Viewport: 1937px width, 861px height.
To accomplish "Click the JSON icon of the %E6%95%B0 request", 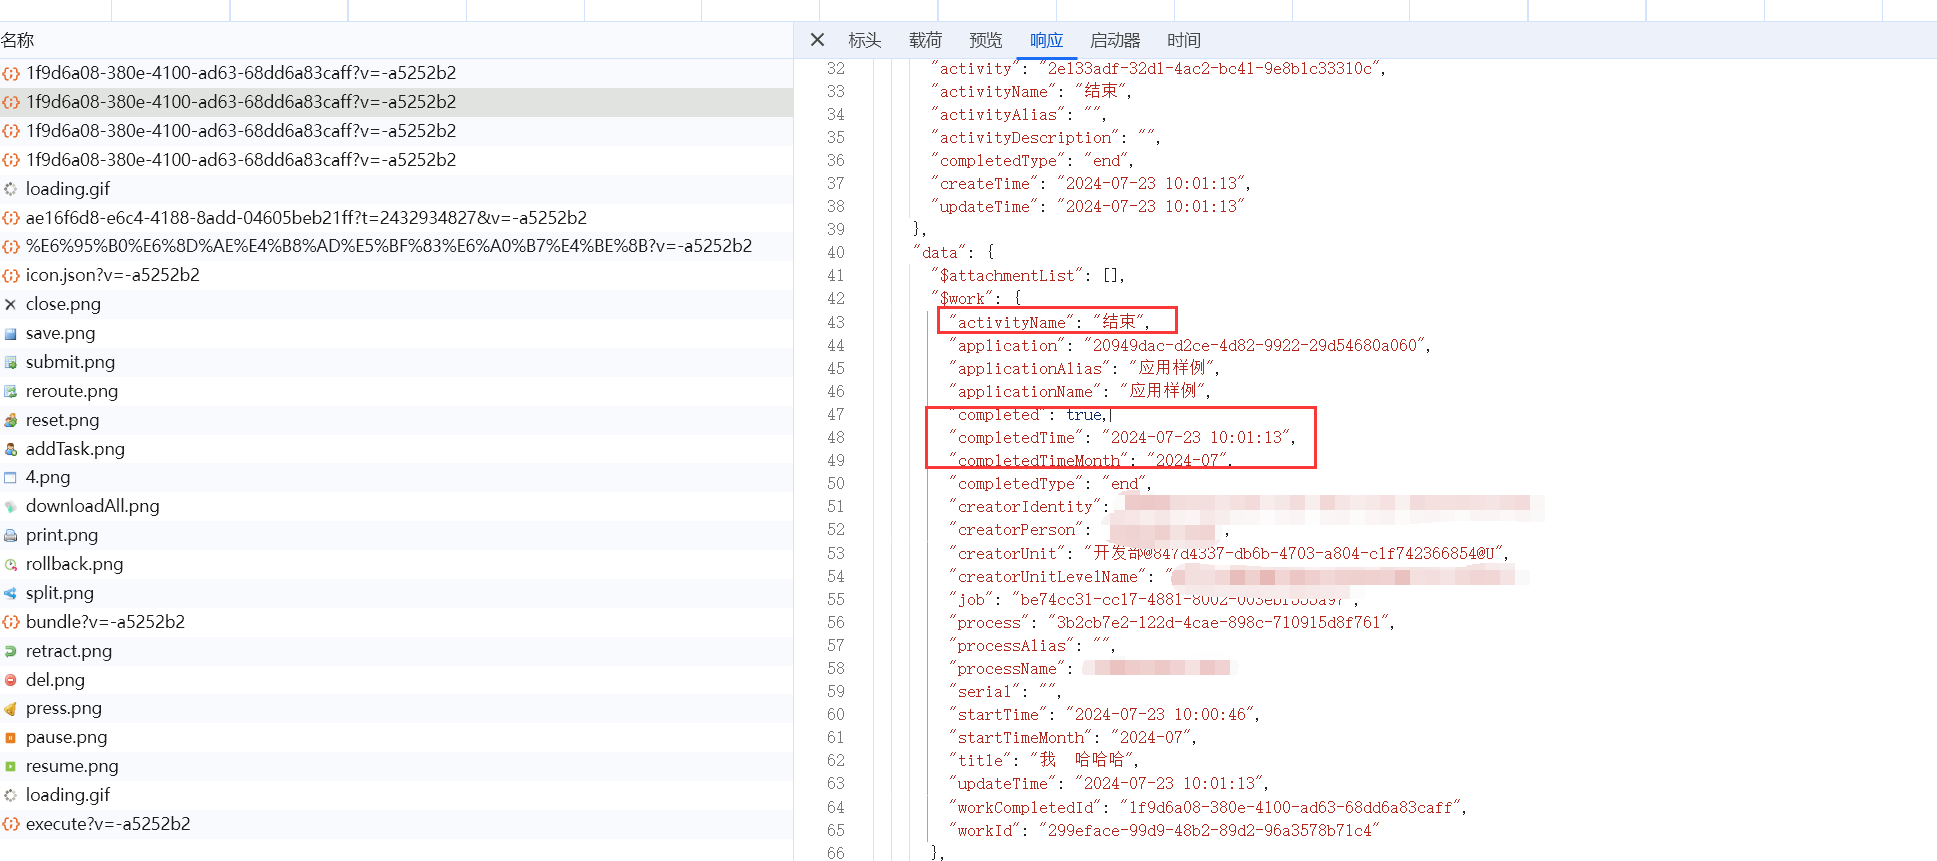I will point(10,246).
